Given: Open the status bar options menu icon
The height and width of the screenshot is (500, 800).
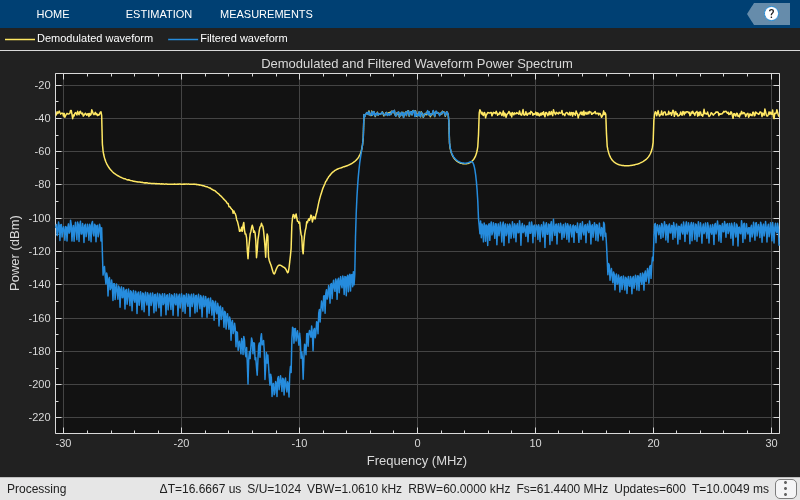Looking at the screenshot, I should point(784,489).
